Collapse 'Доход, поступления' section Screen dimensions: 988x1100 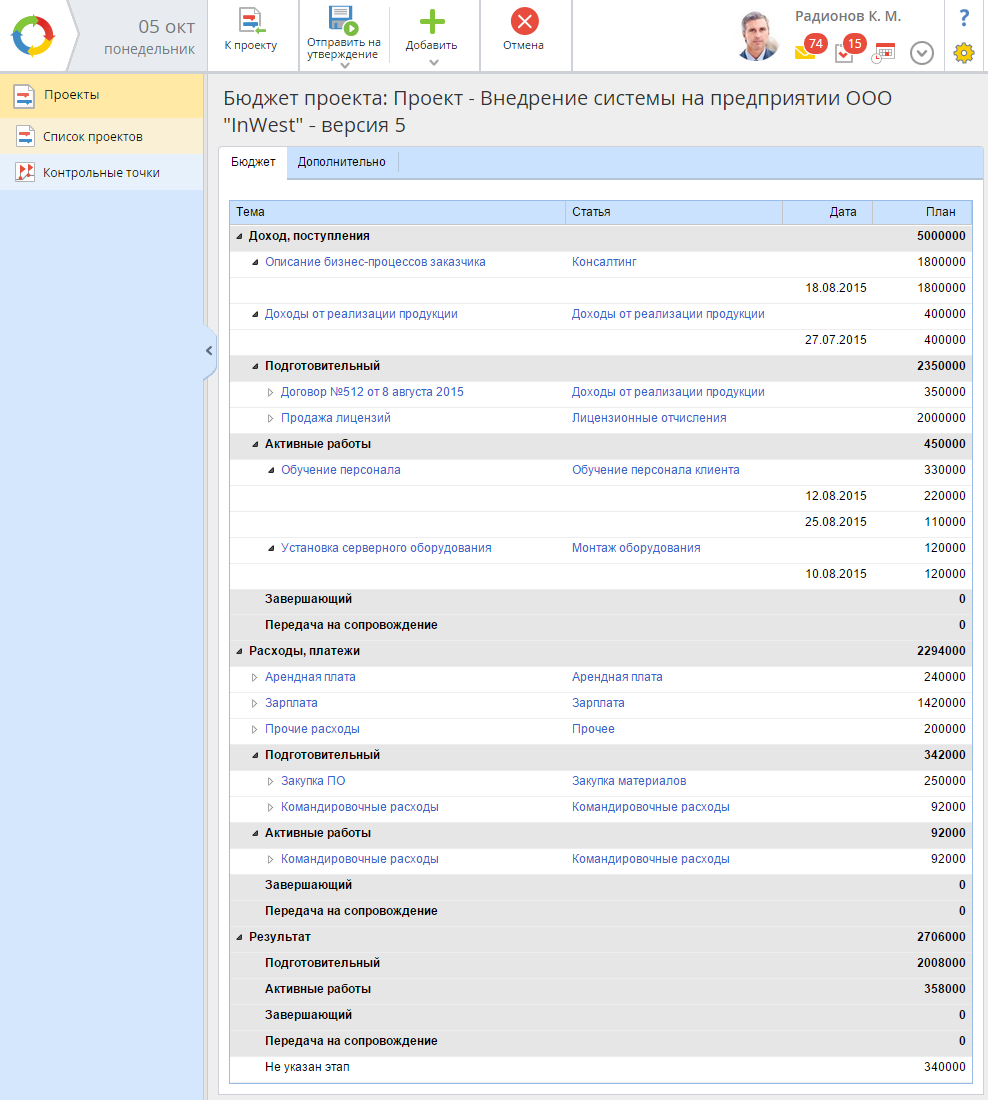point(238,236)
